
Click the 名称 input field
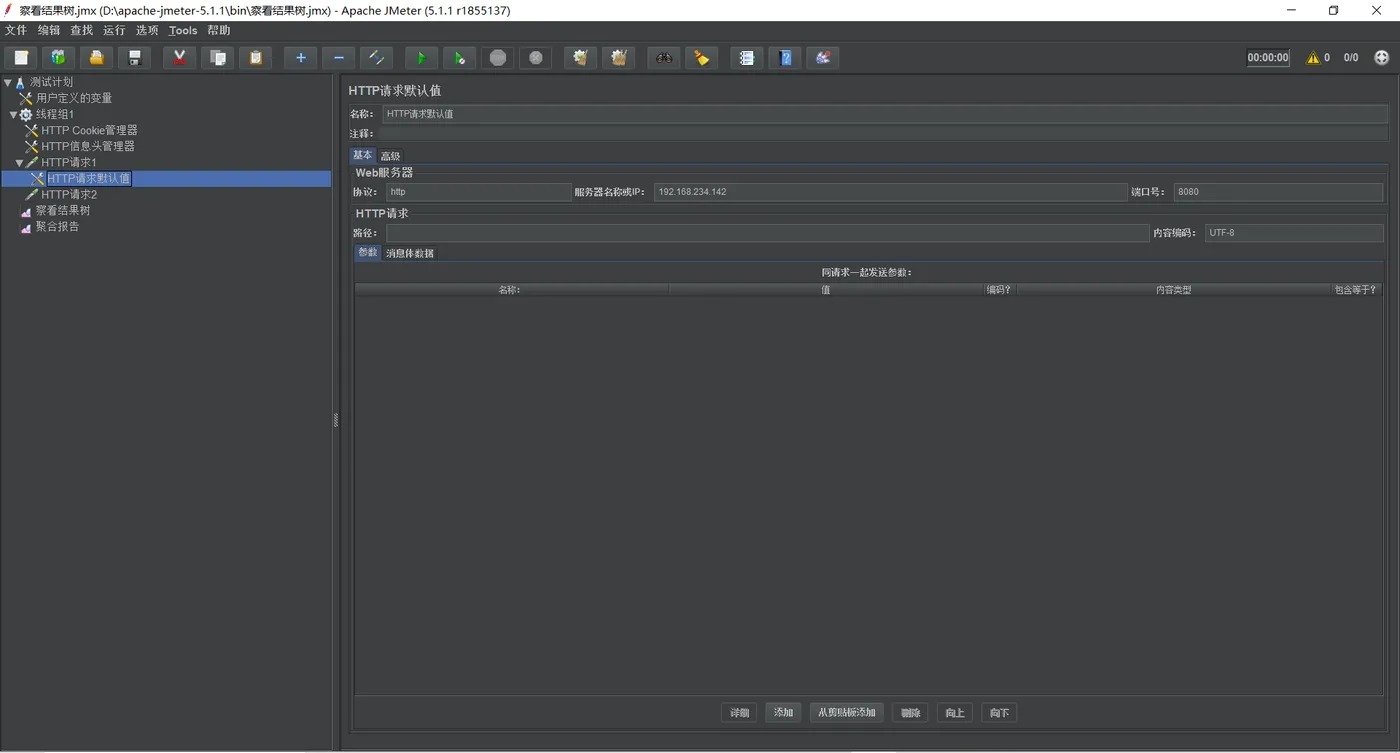[885, 114]
